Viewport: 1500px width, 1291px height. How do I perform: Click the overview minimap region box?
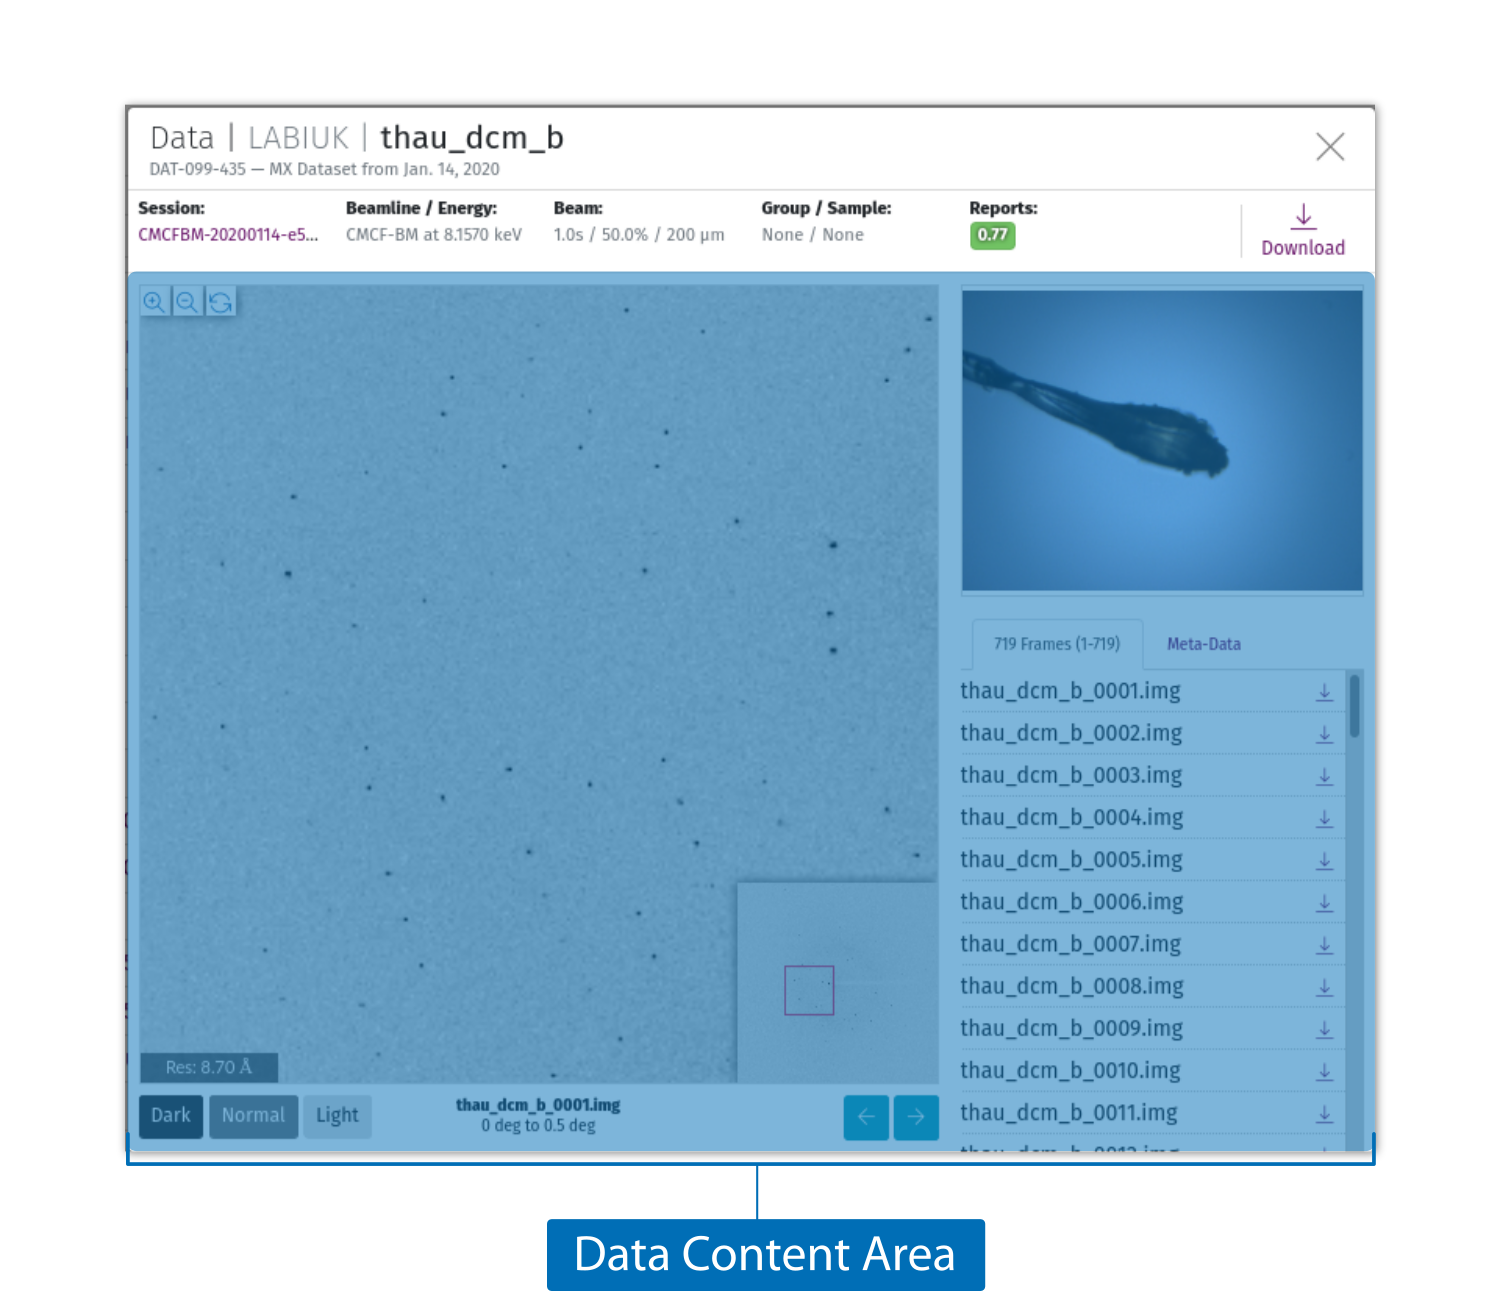[809, 990]
